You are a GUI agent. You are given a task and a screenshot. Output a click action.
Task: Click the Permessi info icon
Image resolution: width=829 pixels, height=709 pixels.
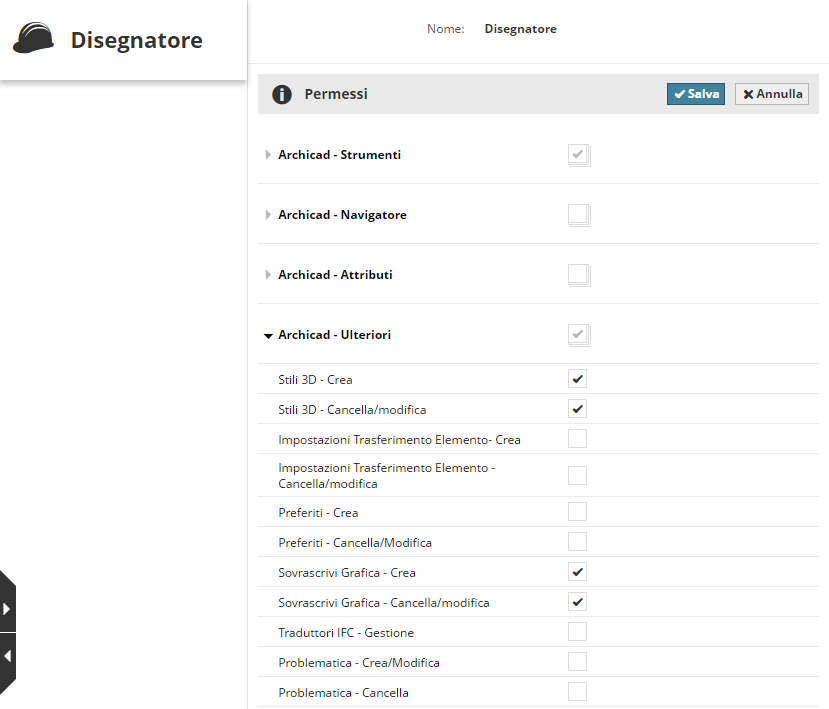pyautogui.click(x=282, y=94)
